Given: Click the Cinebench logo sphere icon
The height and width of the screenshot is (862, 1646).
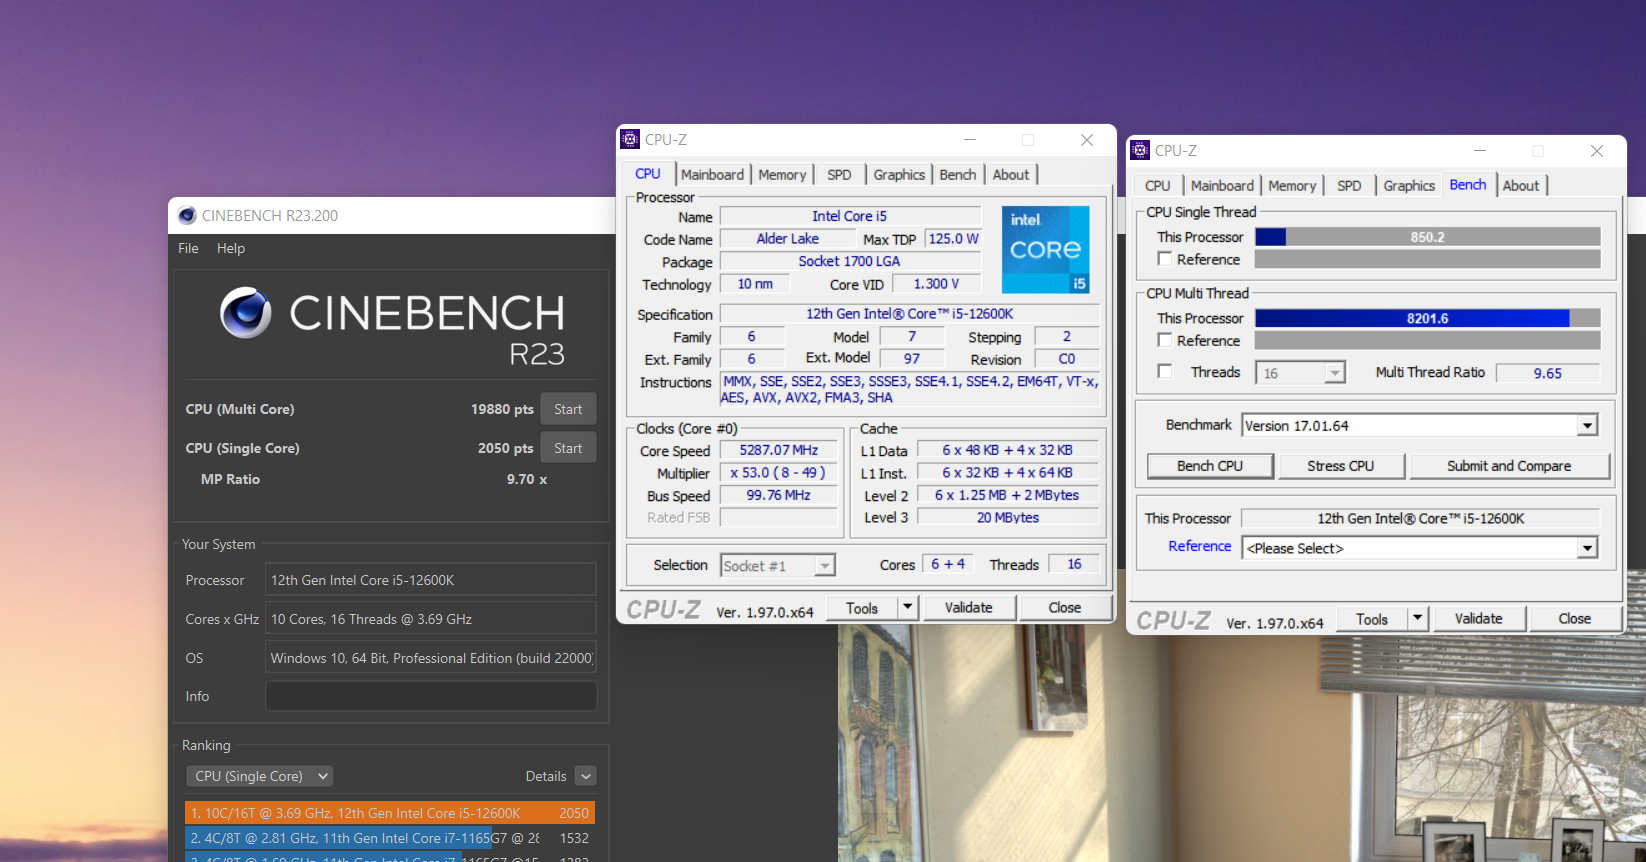Looking at the screenshot, I should (246, 313).
